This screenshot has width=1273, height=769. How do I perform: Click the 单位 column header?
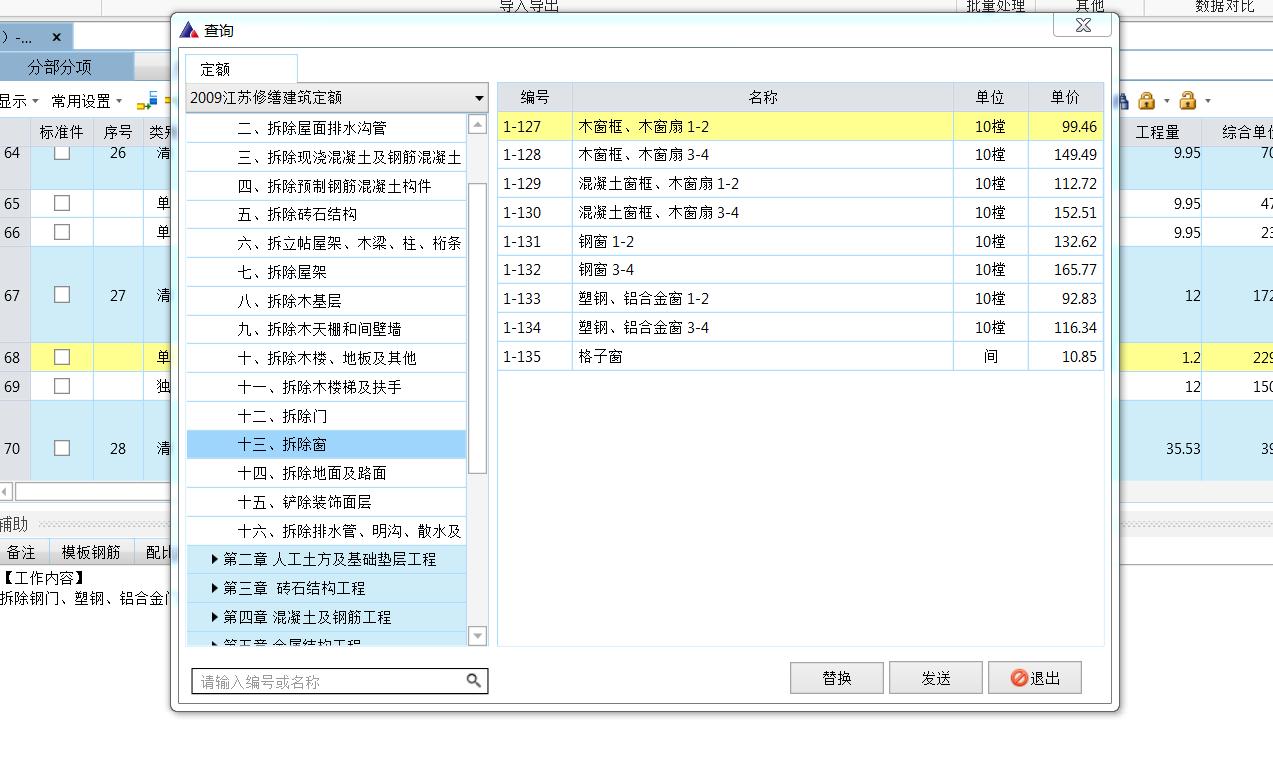[990, 97]
